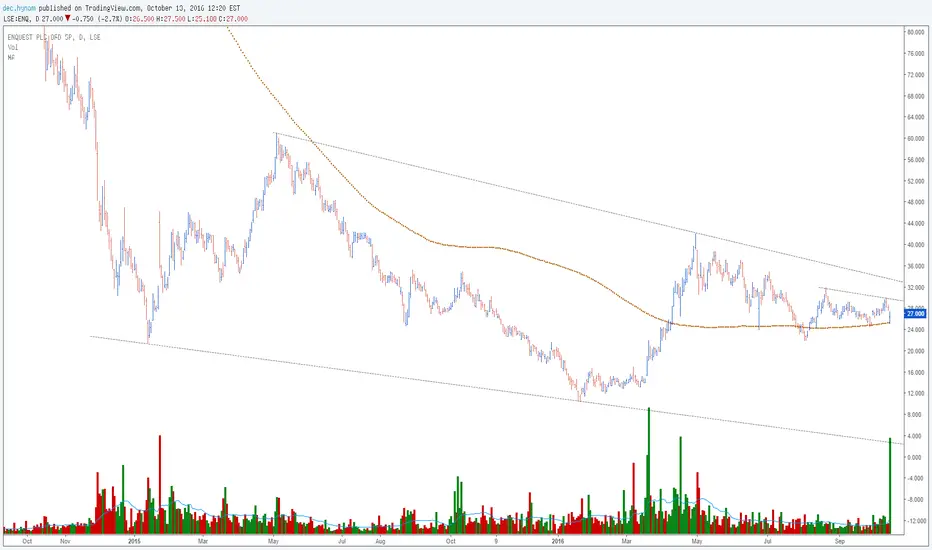The height and width of the screenshot is (550, 932).
Task: Click the negative -12.000 axis label
Action: point(915,521)
